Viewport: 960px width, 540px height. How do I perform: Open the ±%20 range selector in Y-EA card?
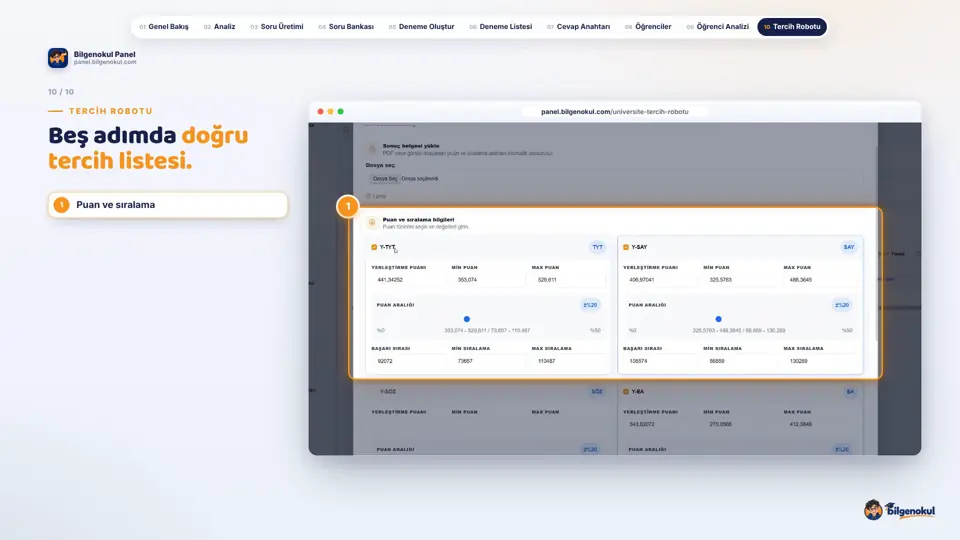pos(842,449)
